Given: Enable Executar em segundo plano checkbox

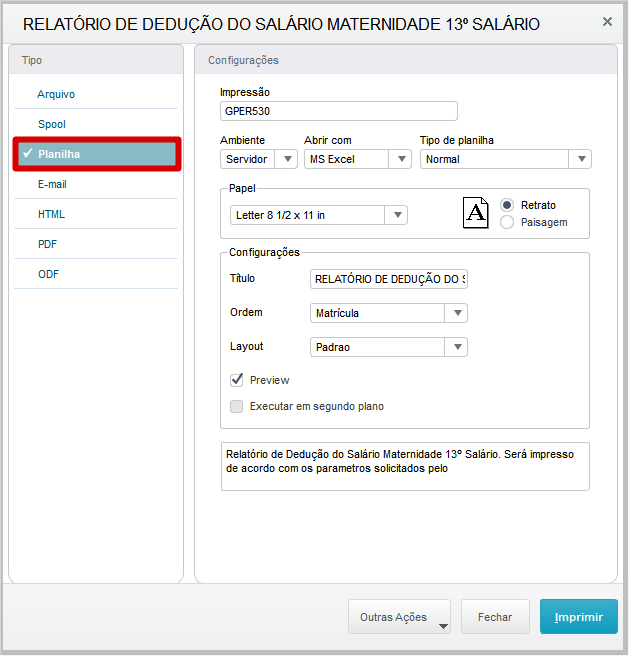Looking at the screenshot, I should pyautogui.click(x=236, y=406).
